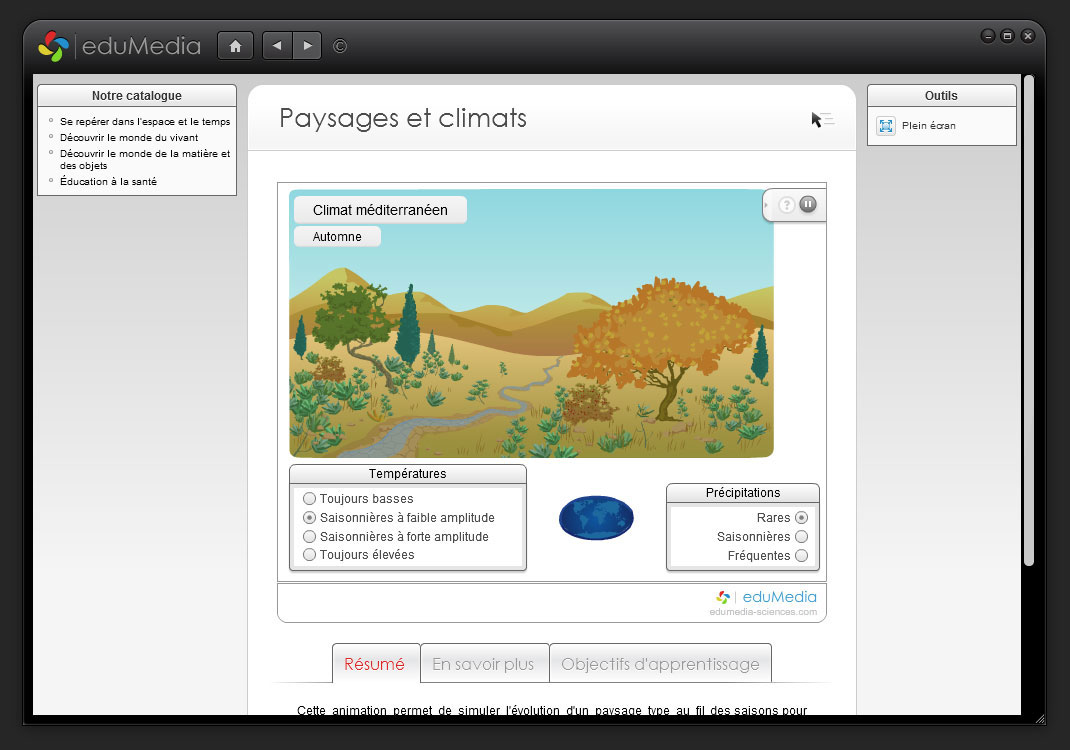Pause the animation

tap(808, 205)
